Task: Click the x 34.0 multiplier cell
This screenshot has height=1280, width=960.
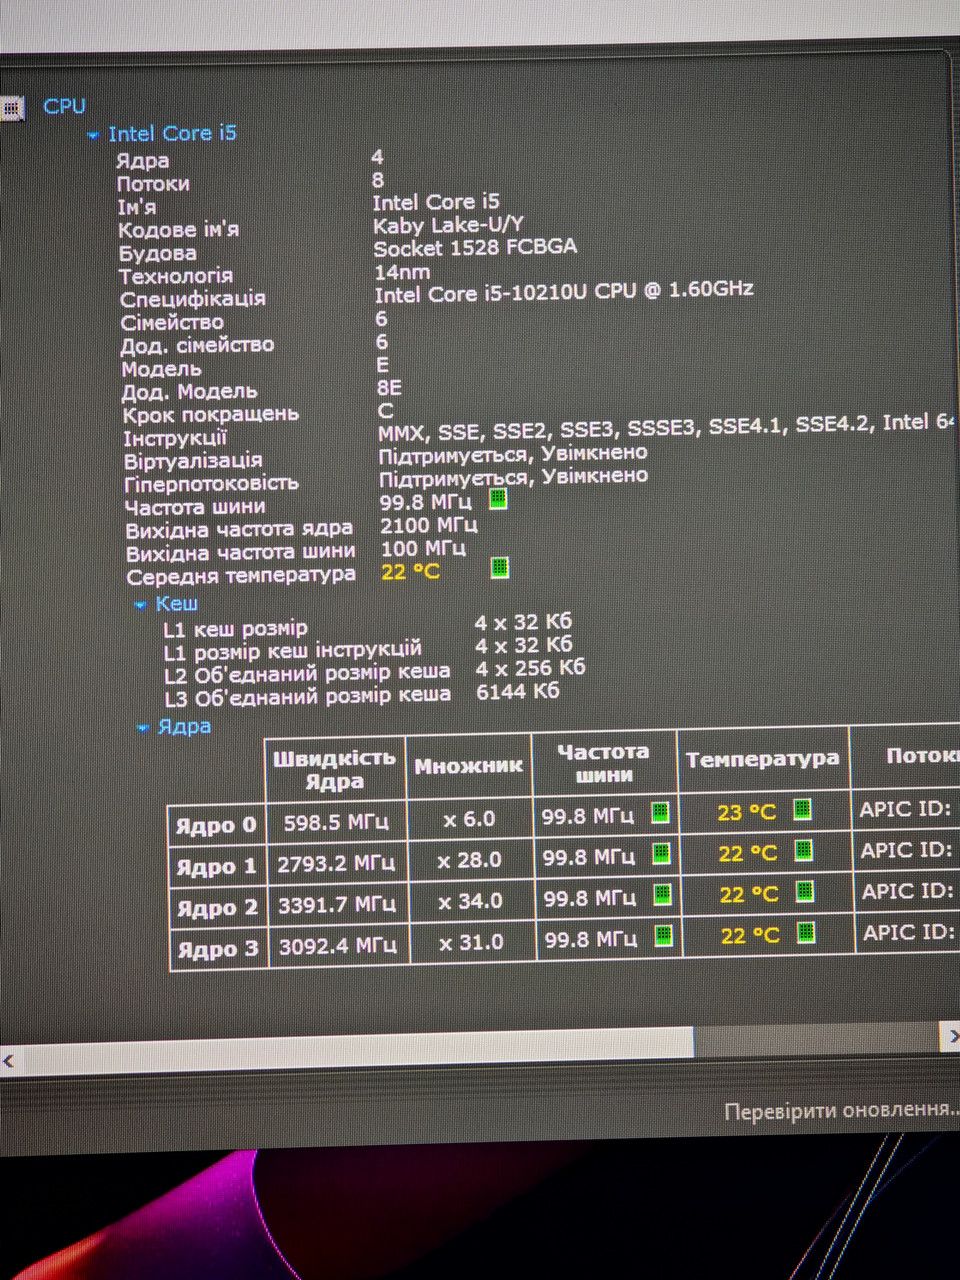Action: click(x=471, y=901)
